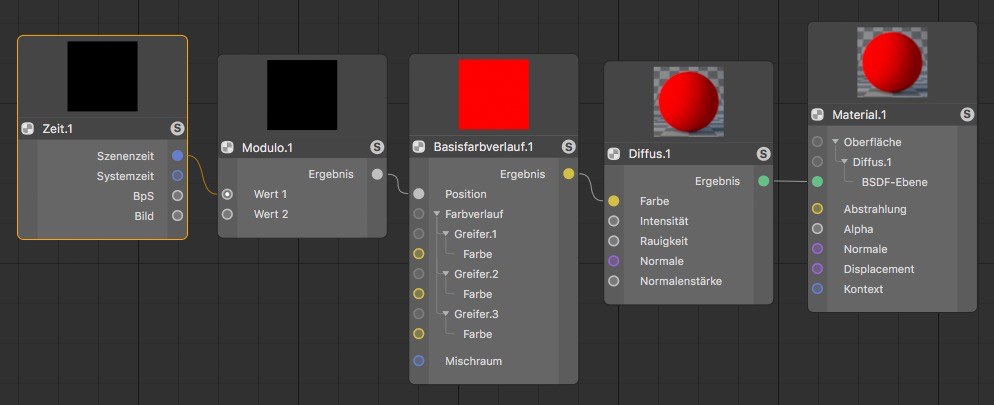Click the Modulo.1 node type icon
Screen dimensions: 994x405
(x=227, y=148)
